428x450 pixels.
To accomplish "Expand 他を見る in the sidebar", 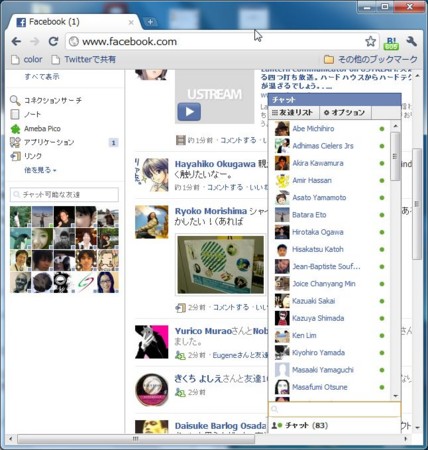I will tap(40, 170).
